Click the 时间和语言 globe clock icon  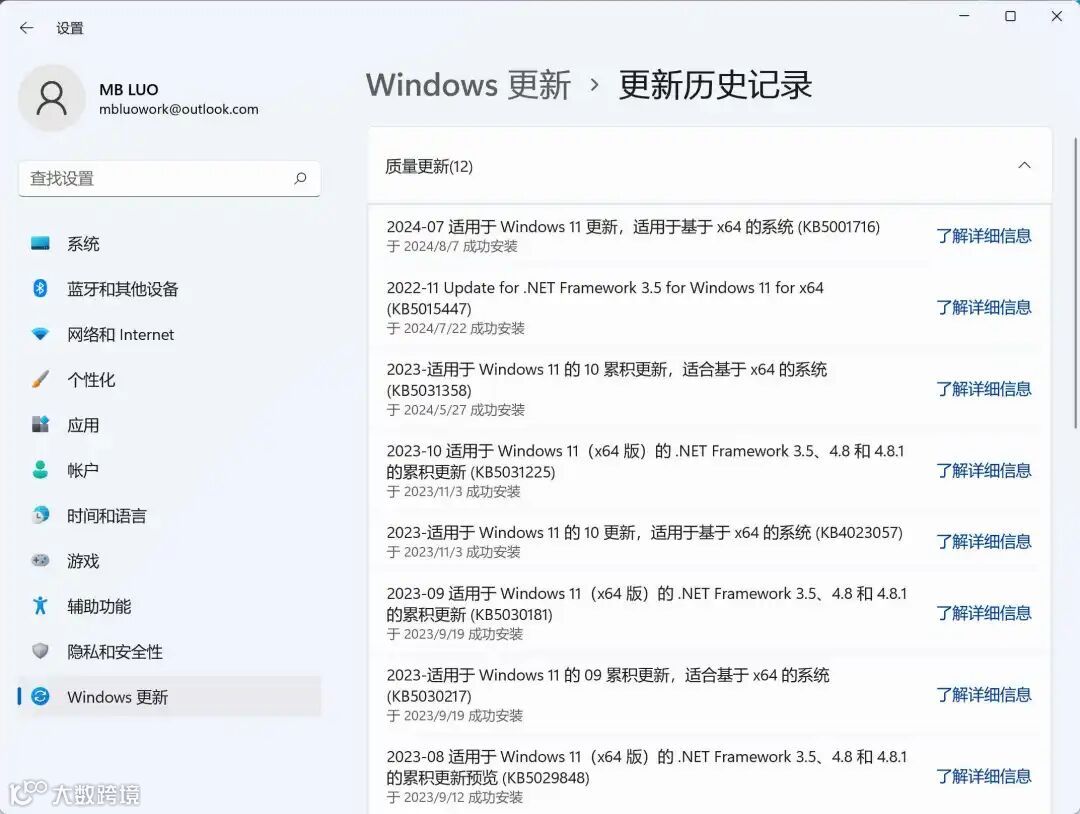[40, 515]
